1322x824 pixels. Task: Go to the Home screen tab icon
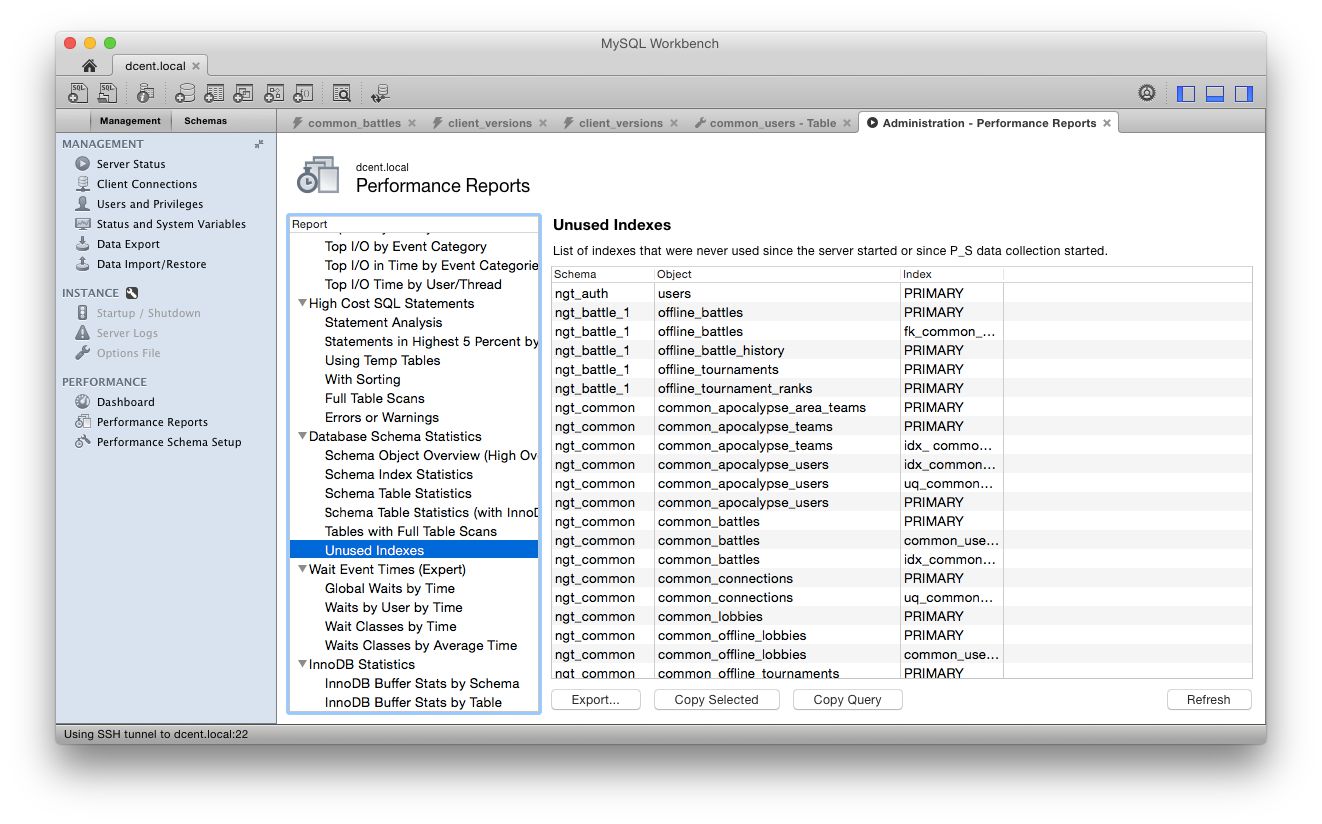pos(89,66)
